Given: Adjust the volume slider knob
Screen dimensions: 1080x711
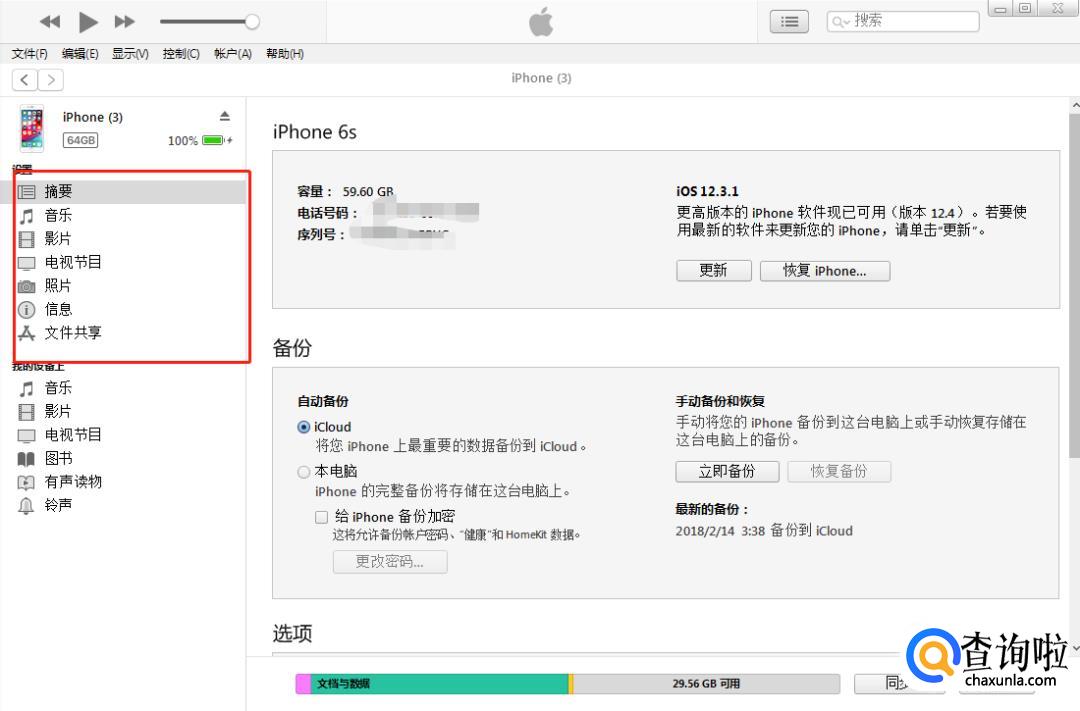Looking at the screenshot, I should point(252,21).
